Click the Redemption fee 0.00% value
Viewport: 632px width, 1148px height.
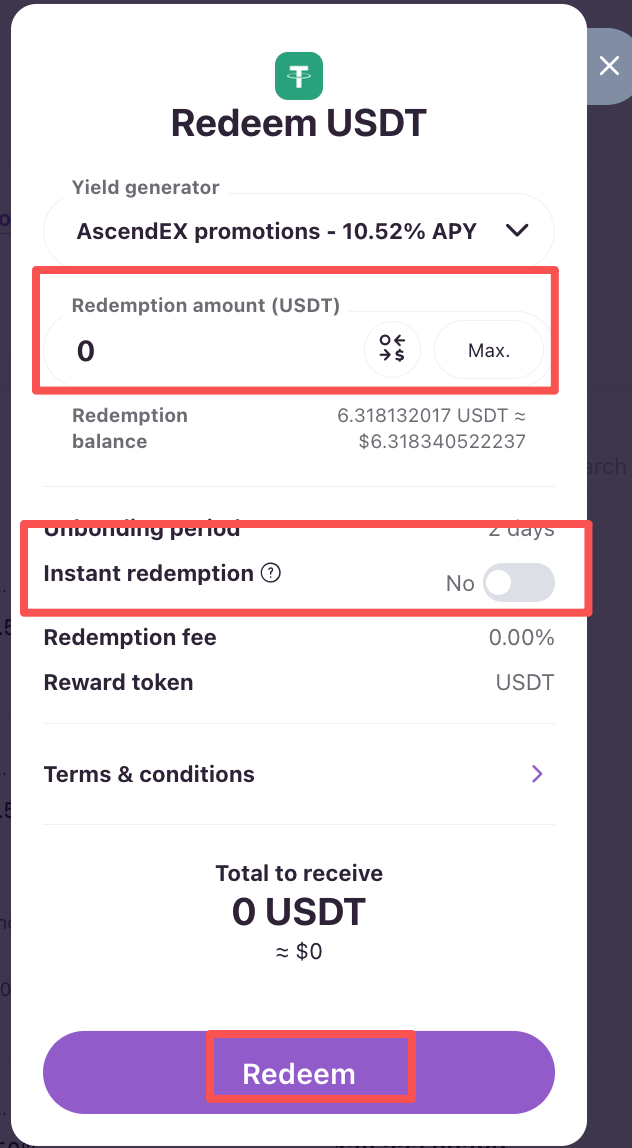[521, 638]
